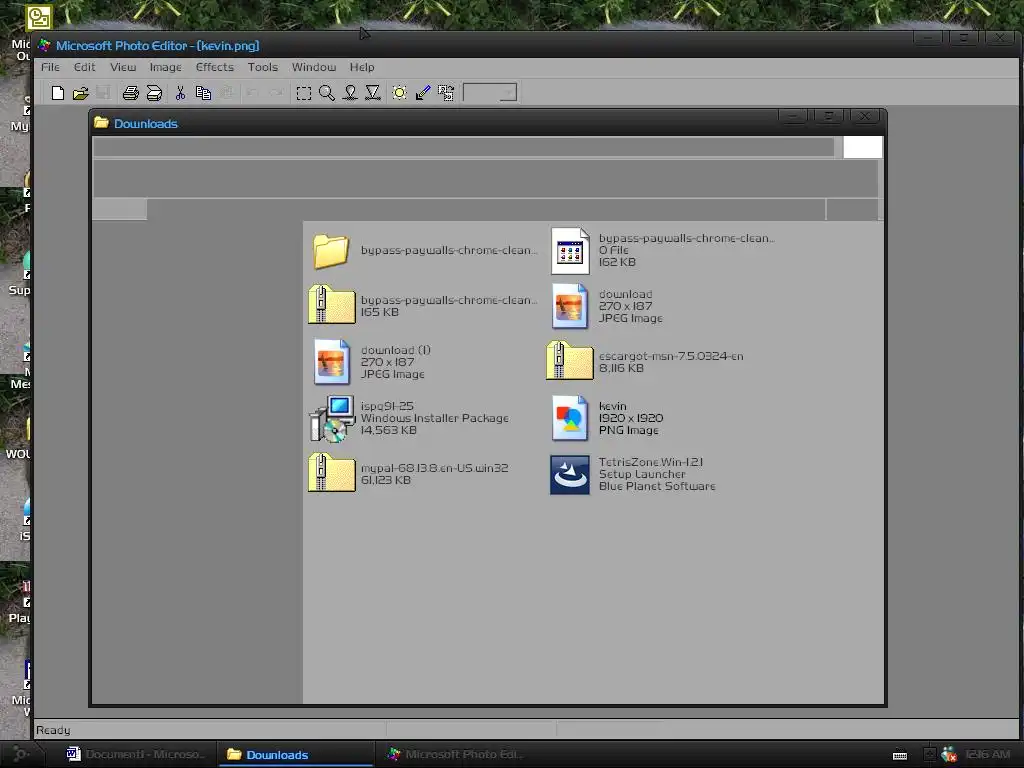Viewport: 1024px width, 768px height.
Task: Create a new image with the New toolbar icon
Action: click(57, 93)
